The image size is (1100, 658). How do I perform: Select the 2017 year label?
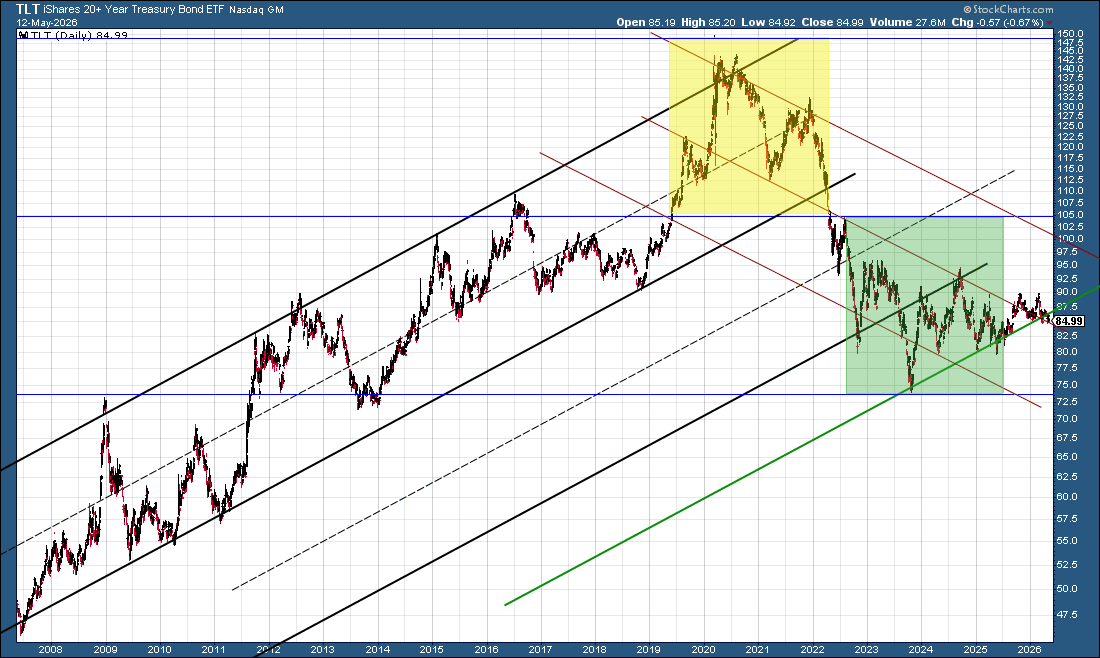click(540, 650)
